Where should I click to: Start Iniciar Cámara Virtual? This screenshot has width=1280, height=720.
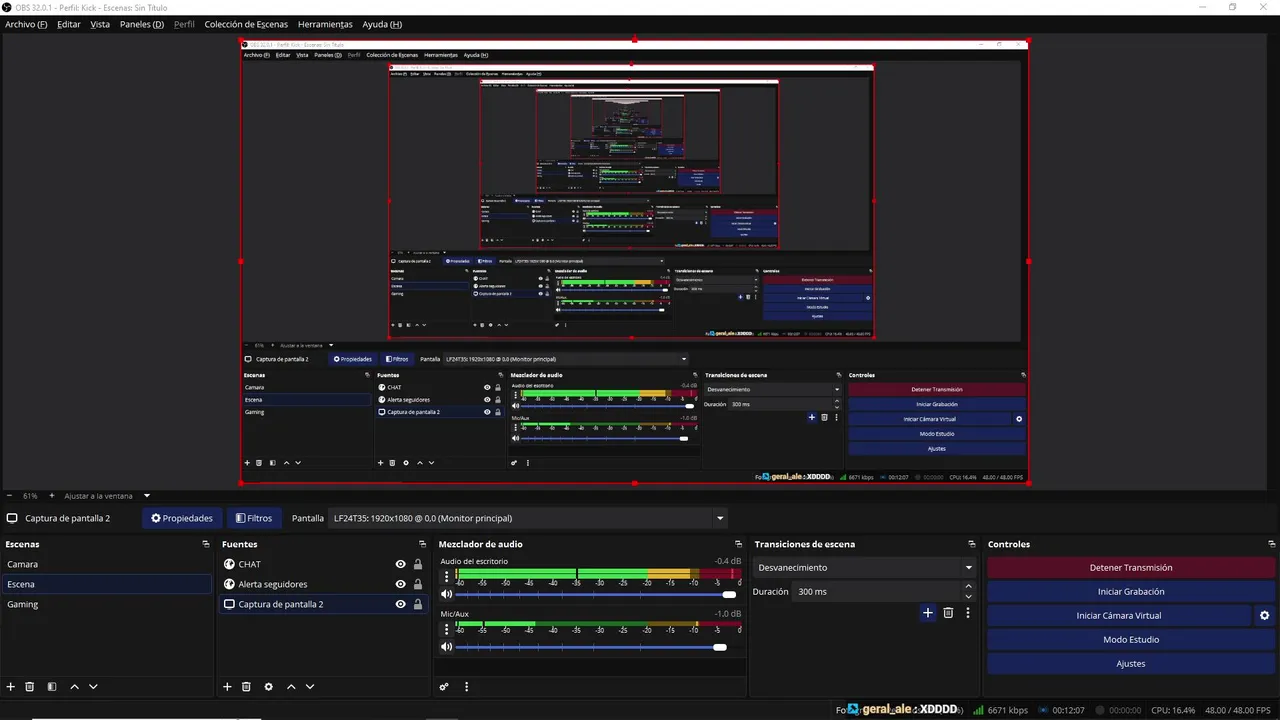[x=1119, y=616]
